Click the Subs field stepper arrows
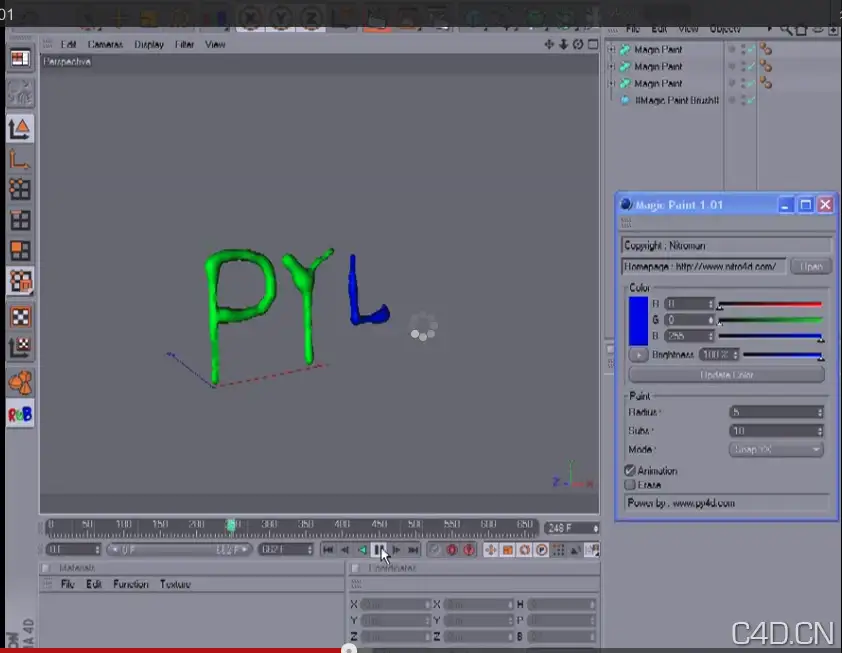This screenshot has width=842, height=653. click(x=819, y=431)
